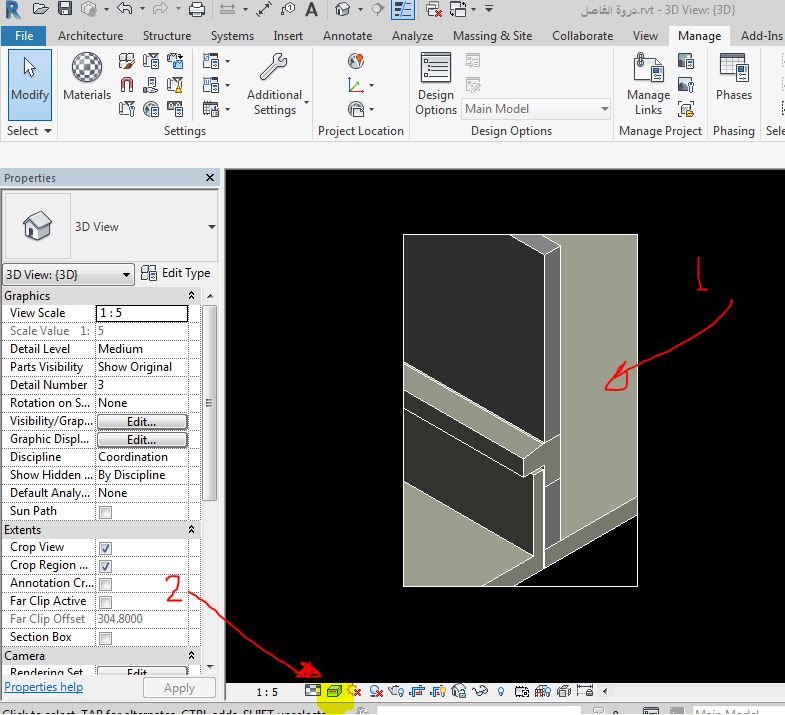Open the Visual Style menu icon
Image resolution: width=785 pixels, height=715 pixels.
coord(334,691)
